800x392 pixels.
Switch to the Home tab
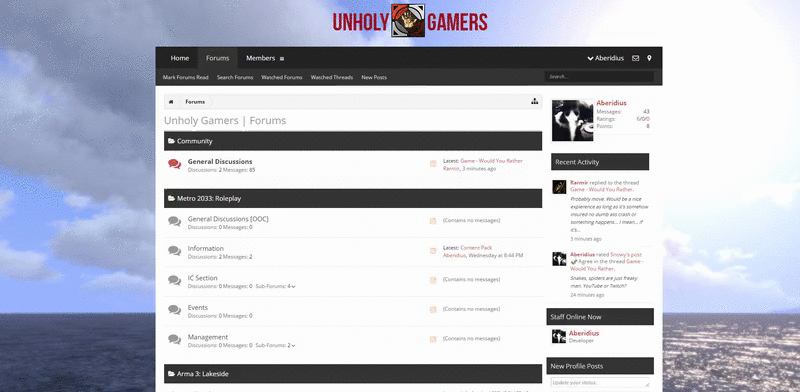[180, 58]
